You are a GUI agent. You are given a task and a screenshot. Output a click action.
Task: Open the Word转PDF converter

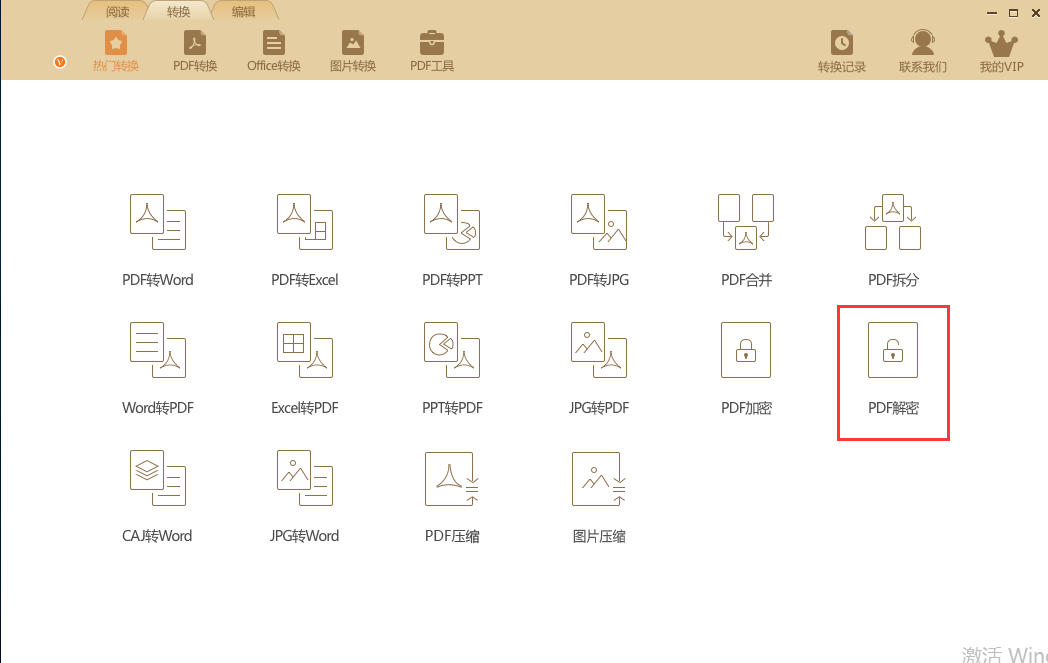pos(158,350)
